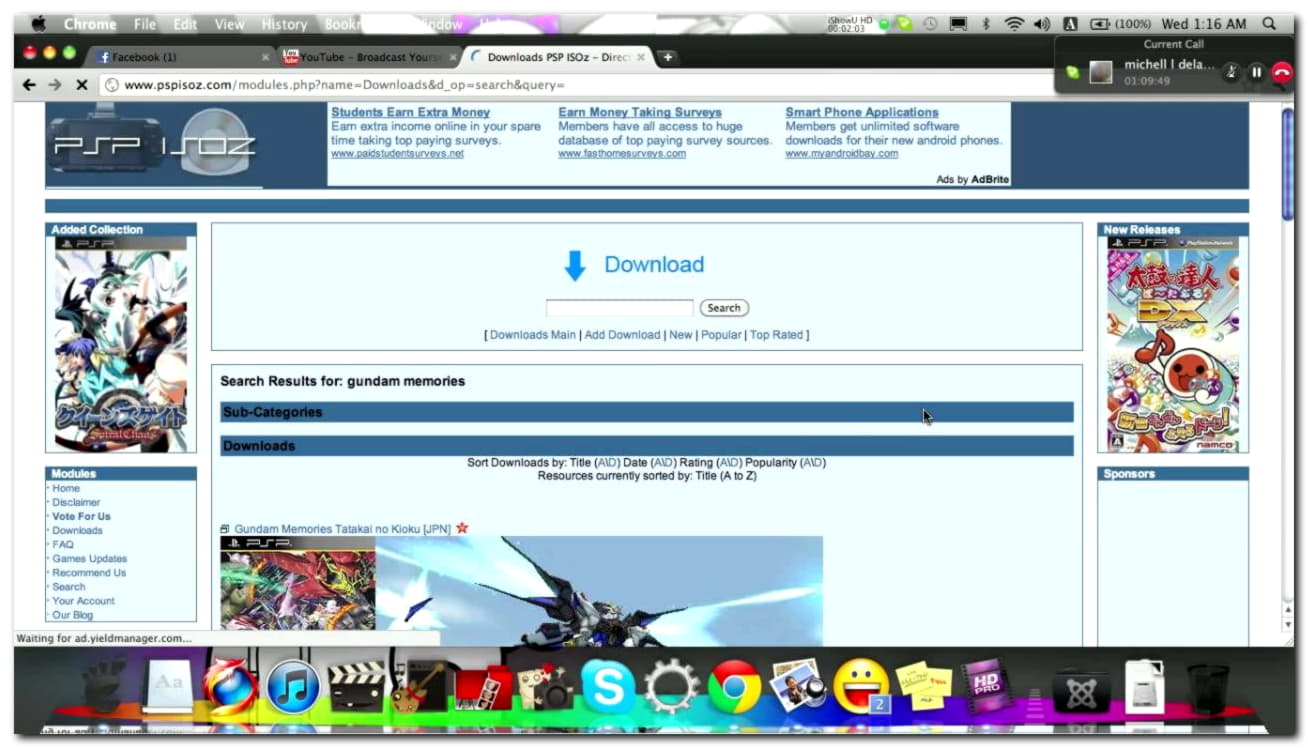Open the Top Rated link
1308x748 pixels.
(x=777, y=335)
